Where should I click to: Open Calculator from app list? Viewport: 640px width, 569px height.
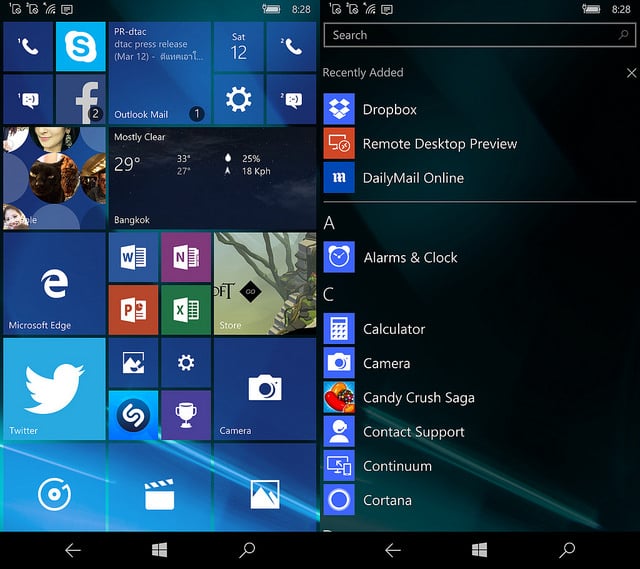click(480, 329)
